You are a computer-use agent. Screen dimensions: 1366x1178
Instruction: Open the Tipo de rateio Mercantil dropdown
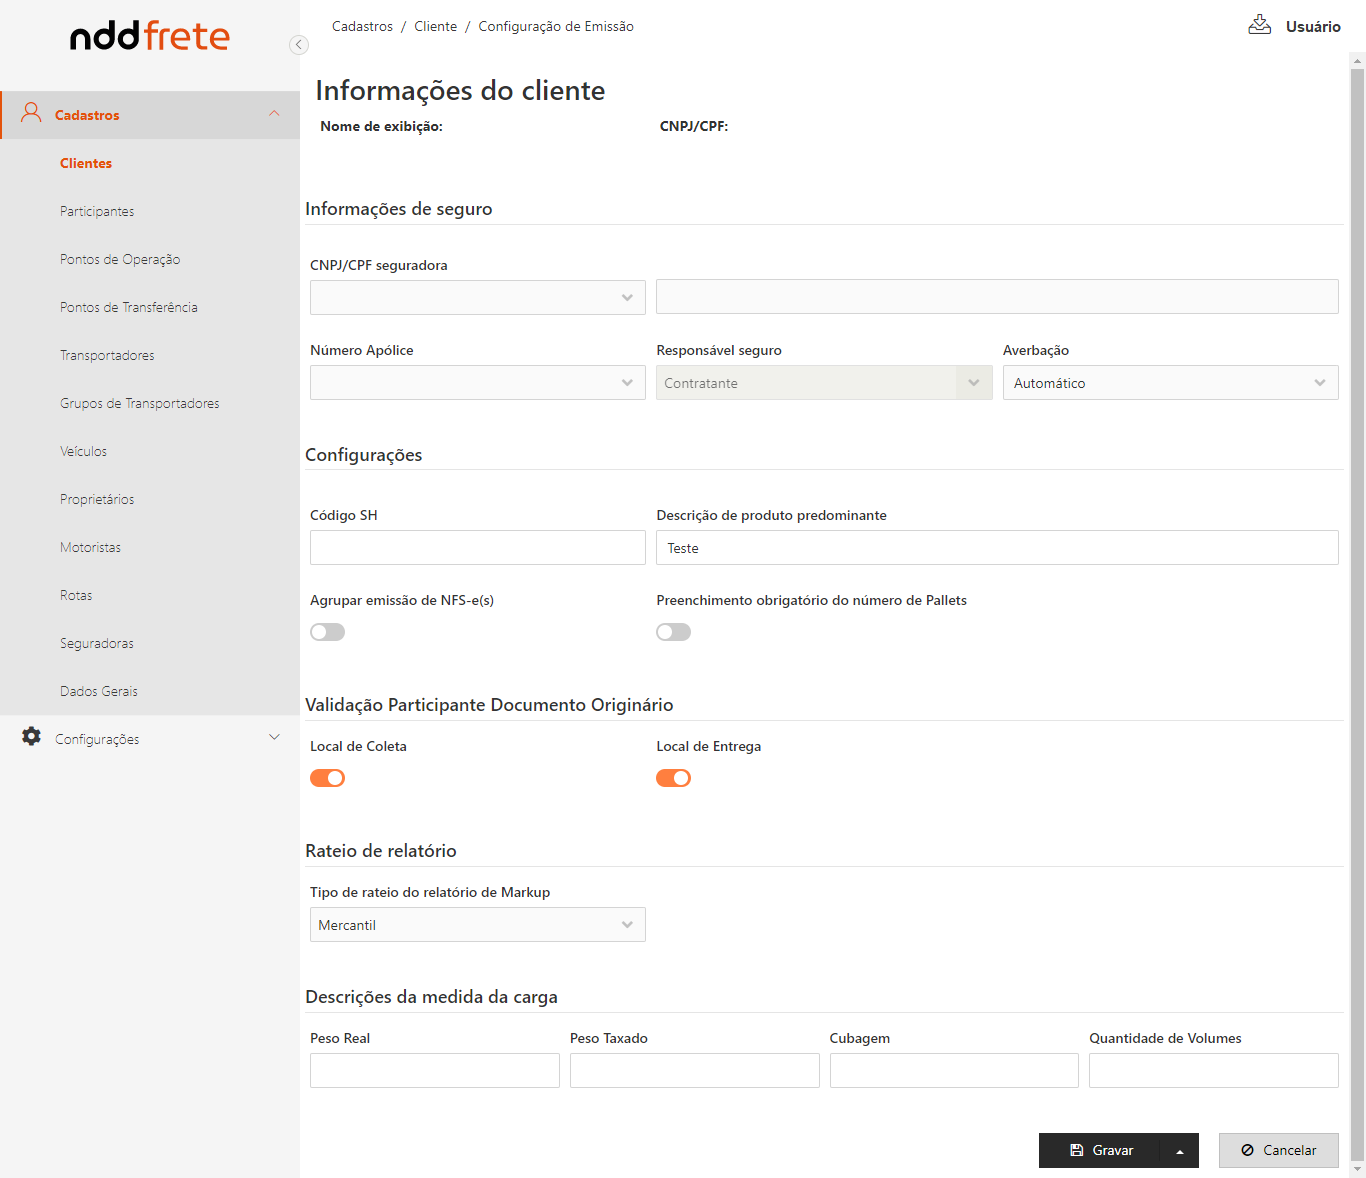coord(477,925)
